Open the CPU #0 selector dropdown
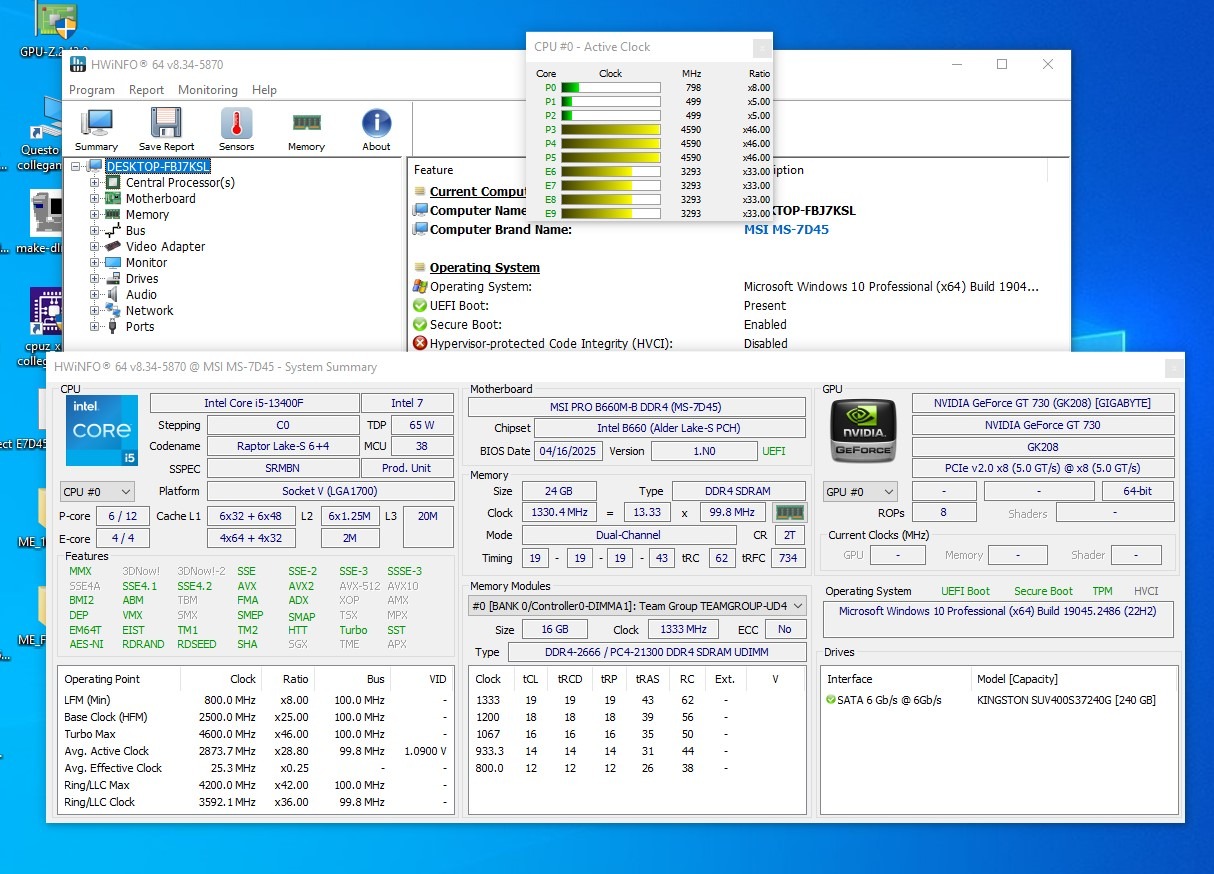The image size is (1214, 874). point(97,492)
